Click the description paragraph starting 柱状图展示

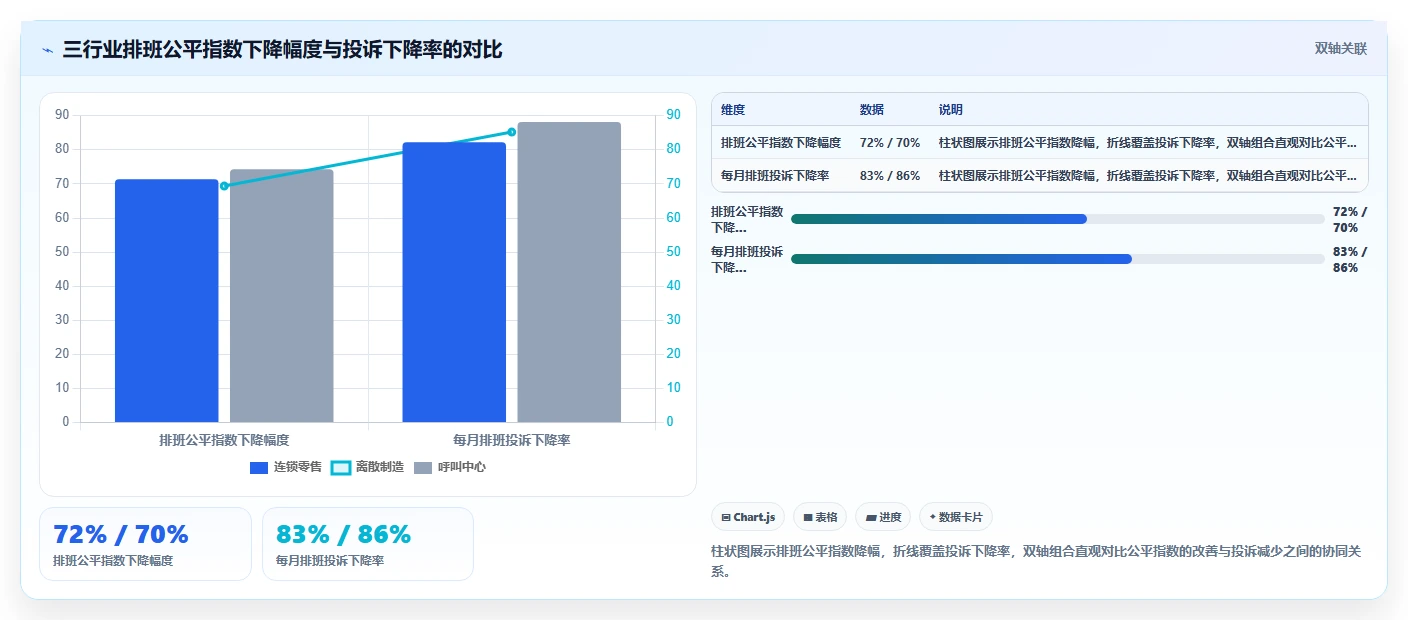(1040, 562)
